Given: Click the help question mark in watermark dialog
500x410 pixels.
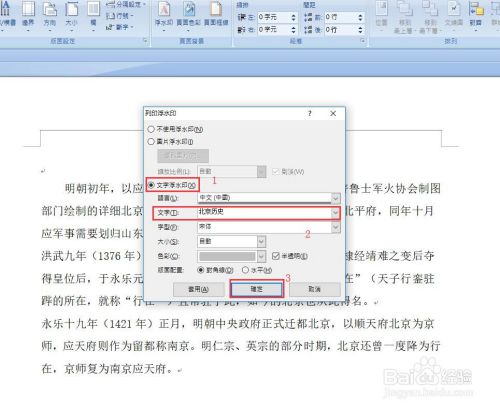Looking at the screenshot, I should [310, 113].
